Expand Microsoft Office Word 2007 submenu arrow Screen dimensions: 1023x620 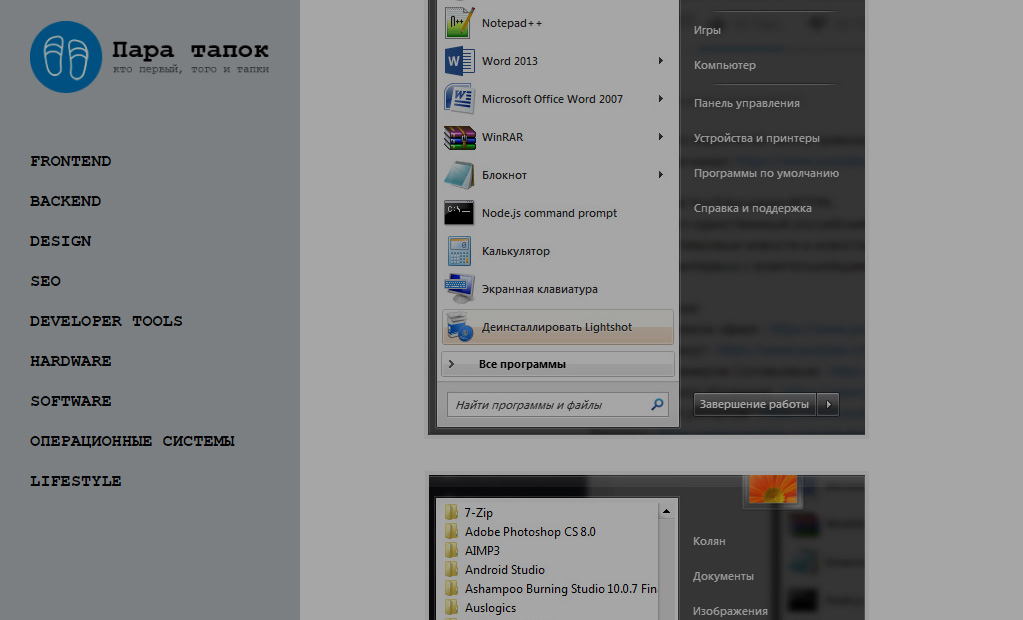[661, 99]
